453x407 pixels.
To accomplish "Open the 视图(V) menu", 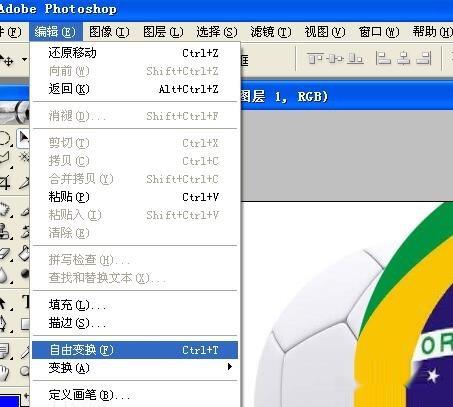I will coord(325,32).
